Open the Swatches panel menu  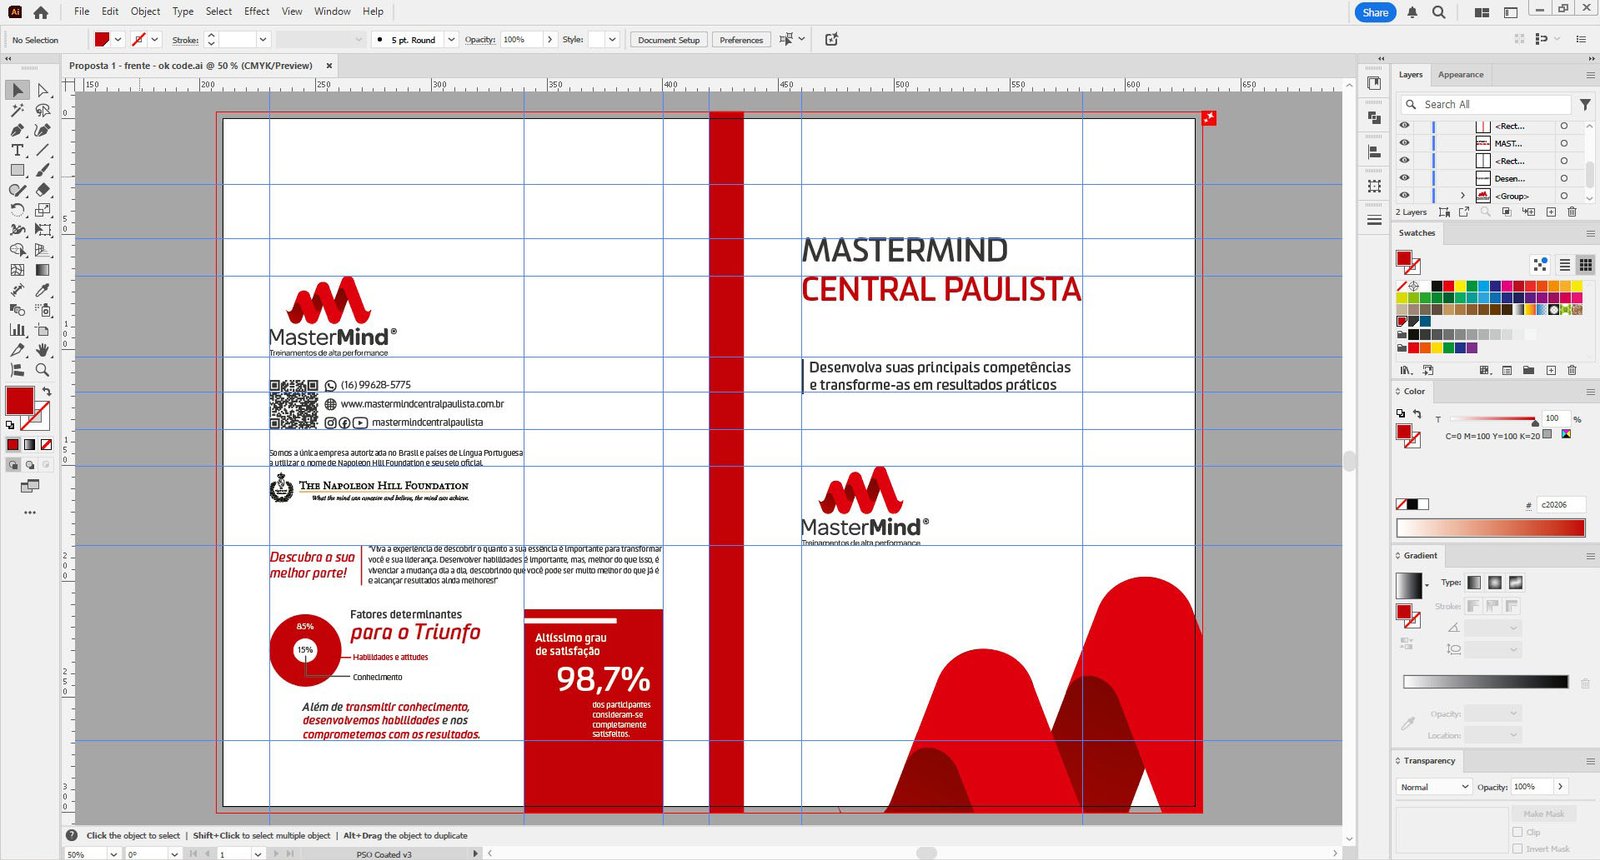1590,233
